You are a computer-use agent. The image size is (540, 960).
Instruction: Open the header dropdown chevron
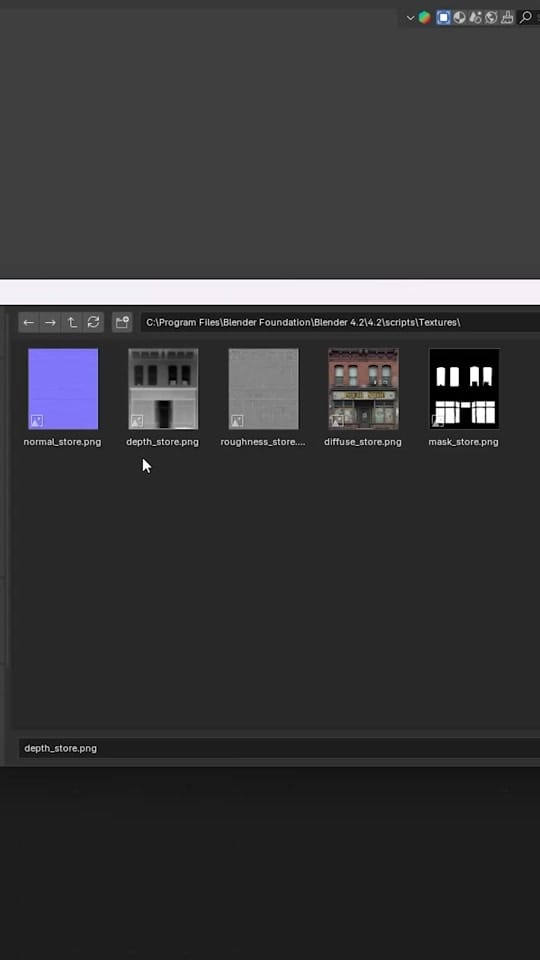pos(410,18)
